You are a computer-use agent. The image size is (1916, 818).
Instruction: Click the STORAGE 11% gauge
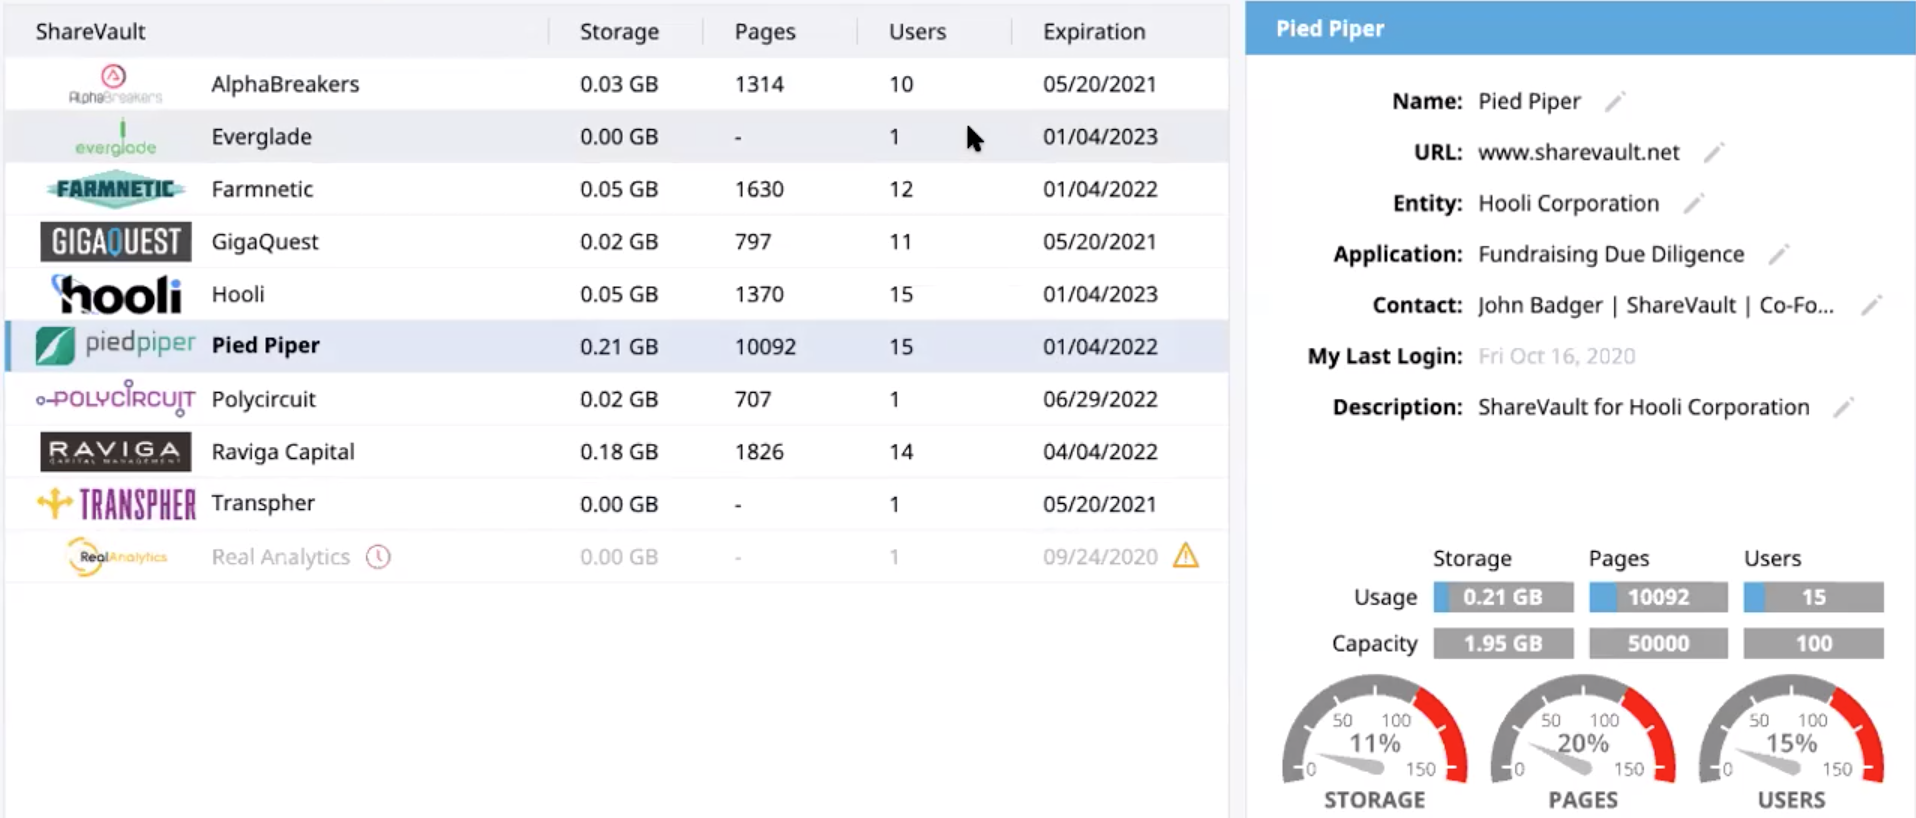pyautogui.click(x=1374, y=740)
